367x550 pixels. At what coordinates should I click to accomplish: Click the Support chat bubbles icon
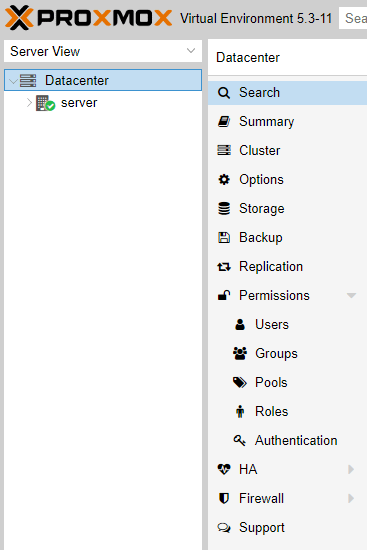point(224,527)
